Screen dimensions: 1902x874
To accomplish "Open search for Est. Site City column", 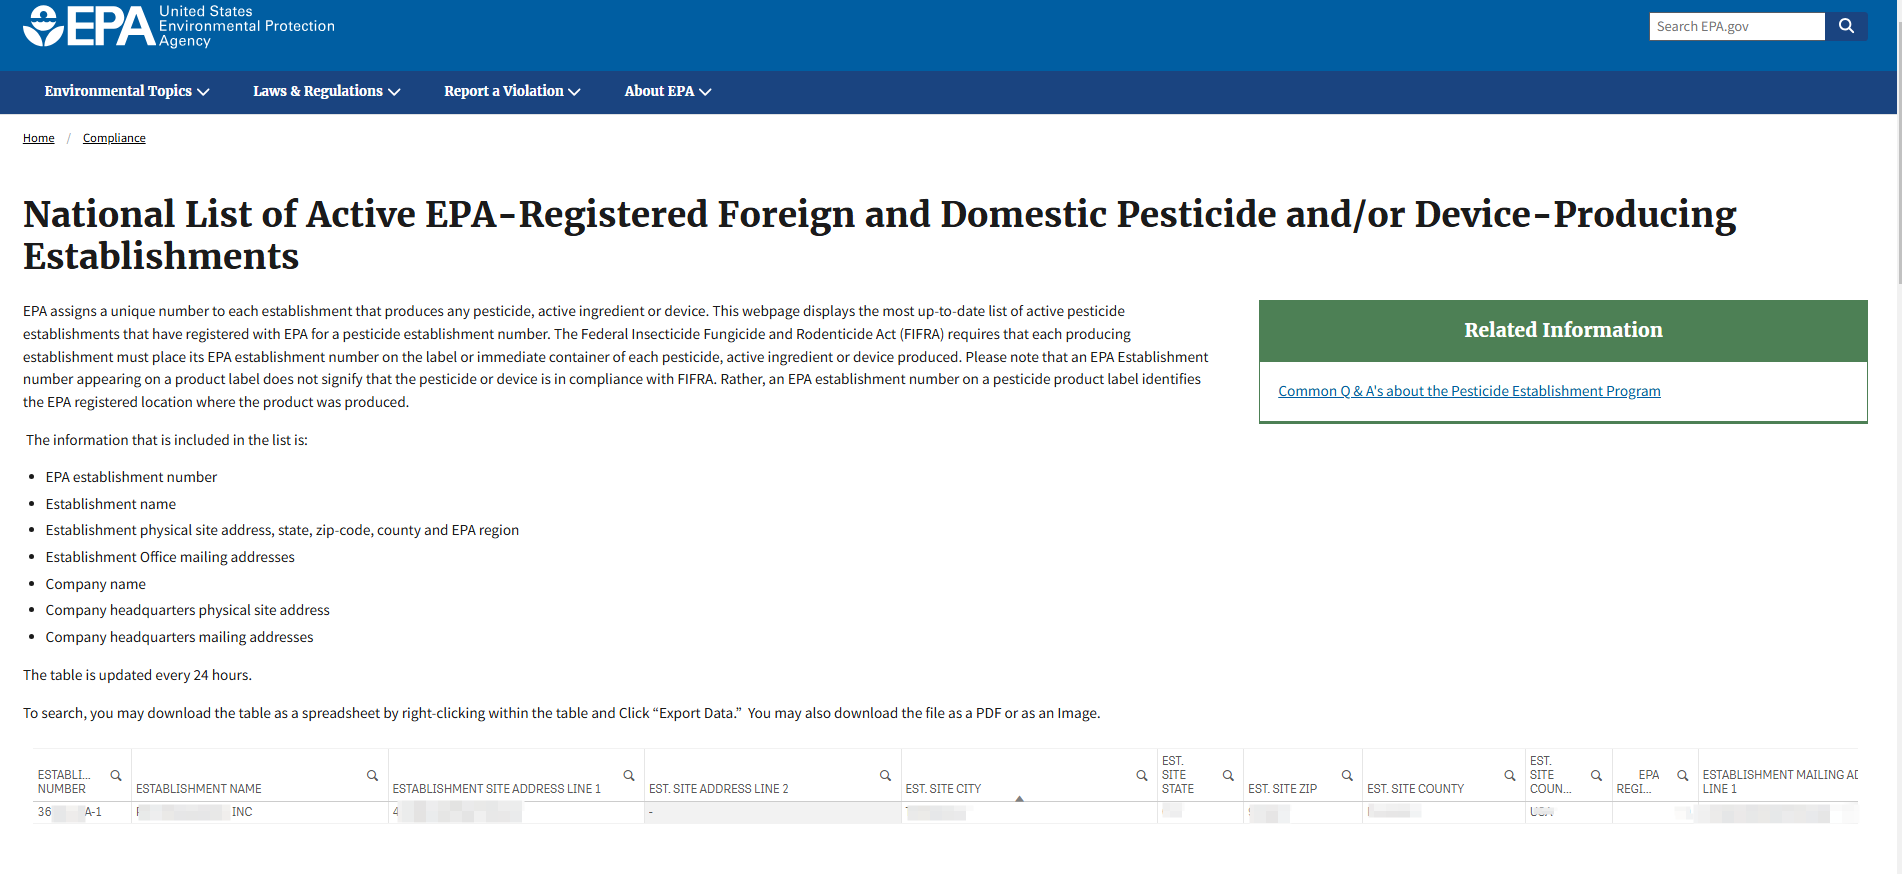I will tap(1141, 776).
